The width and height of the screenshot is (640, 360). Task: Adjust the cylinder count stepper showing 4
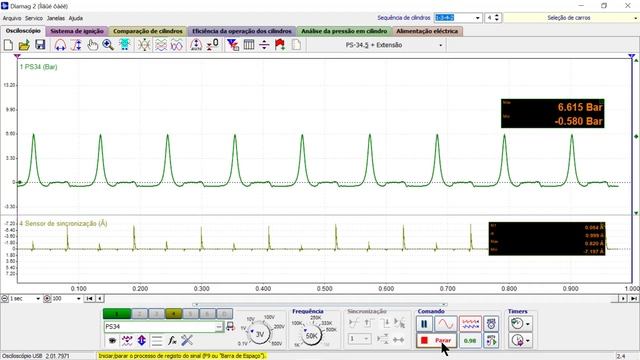coord(497,18)
